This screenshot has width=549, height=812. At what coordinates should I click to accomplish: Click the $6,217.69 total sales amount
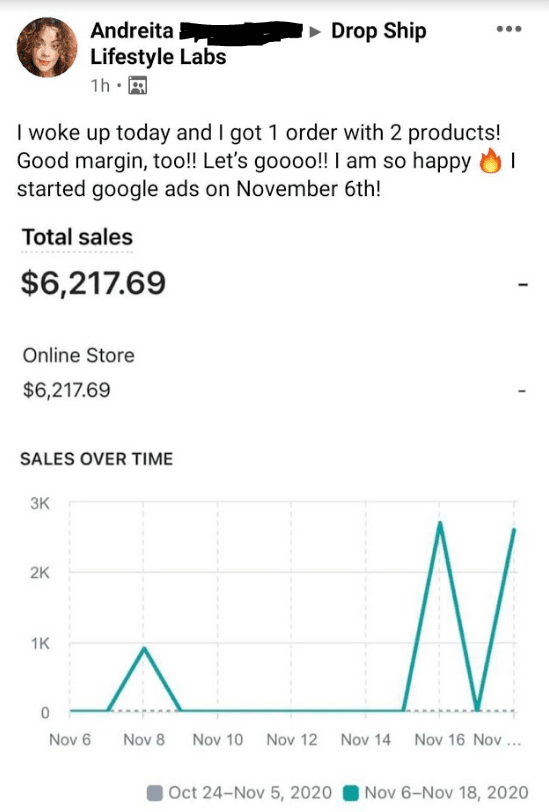pyautogui.click(x=93, y=283)
